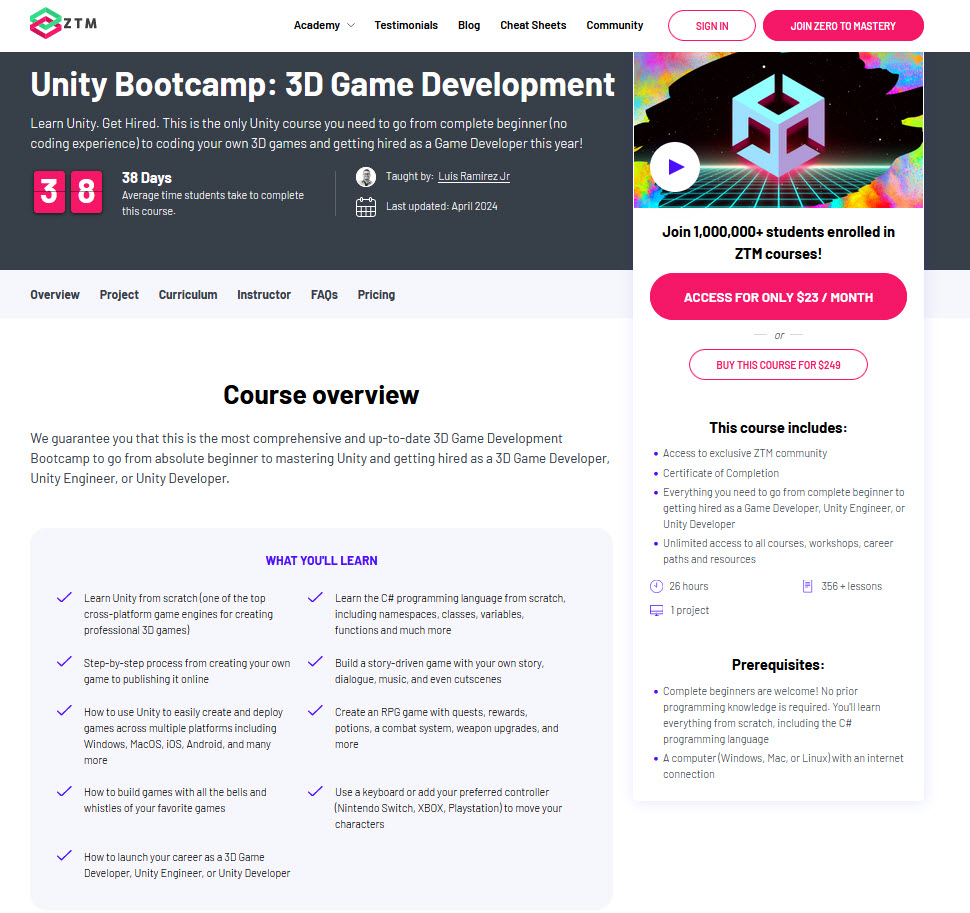Open instructor link Luis Ramirez Jr
This screenshot has width=970, height=913.
(474, 176)
